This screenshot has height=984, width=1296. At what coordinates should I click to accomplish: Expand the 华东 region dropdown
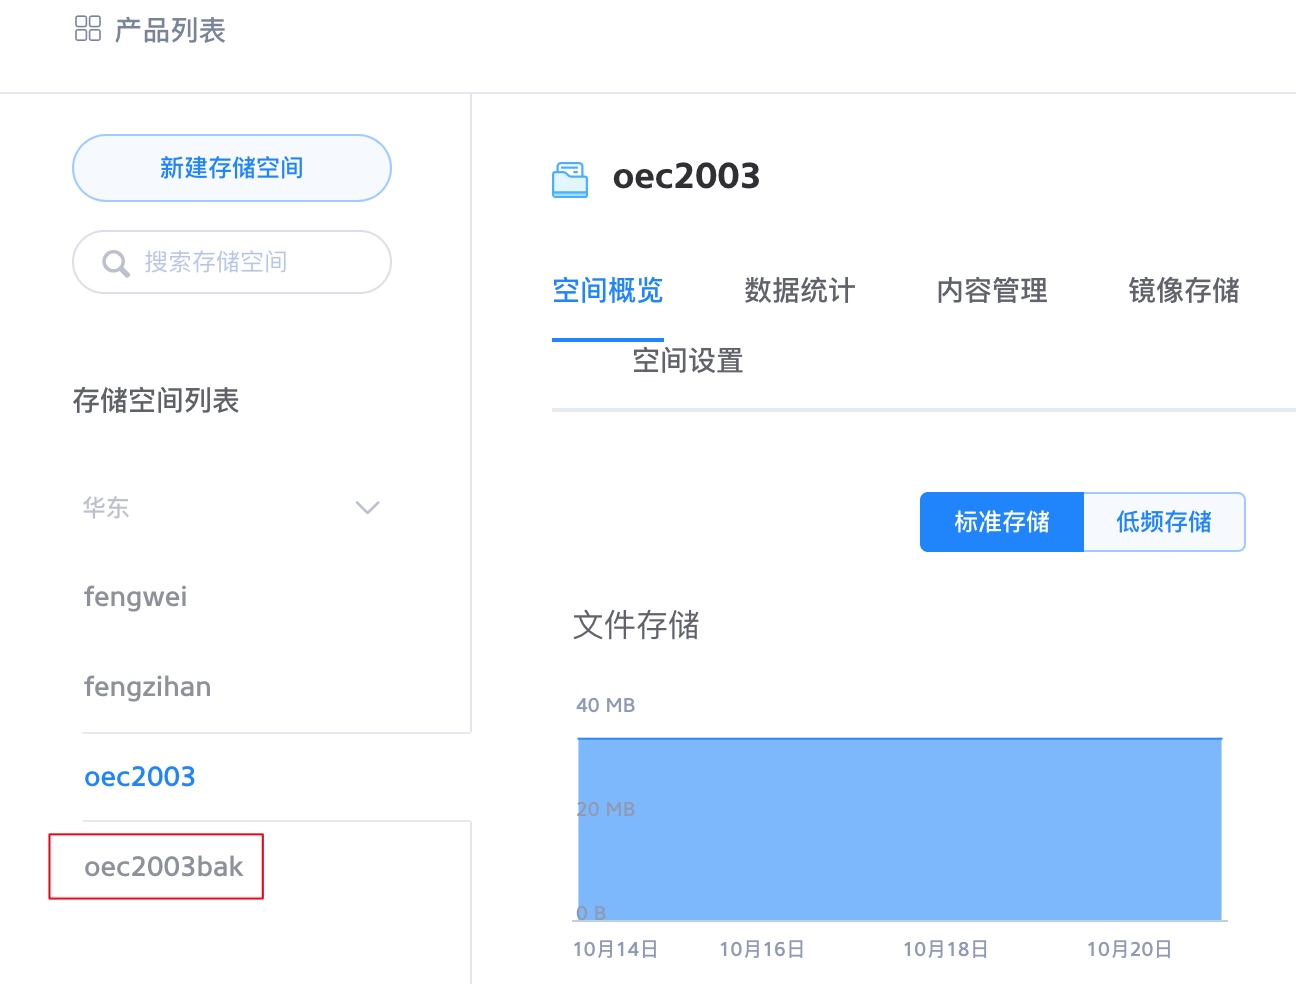pos(232,508)
